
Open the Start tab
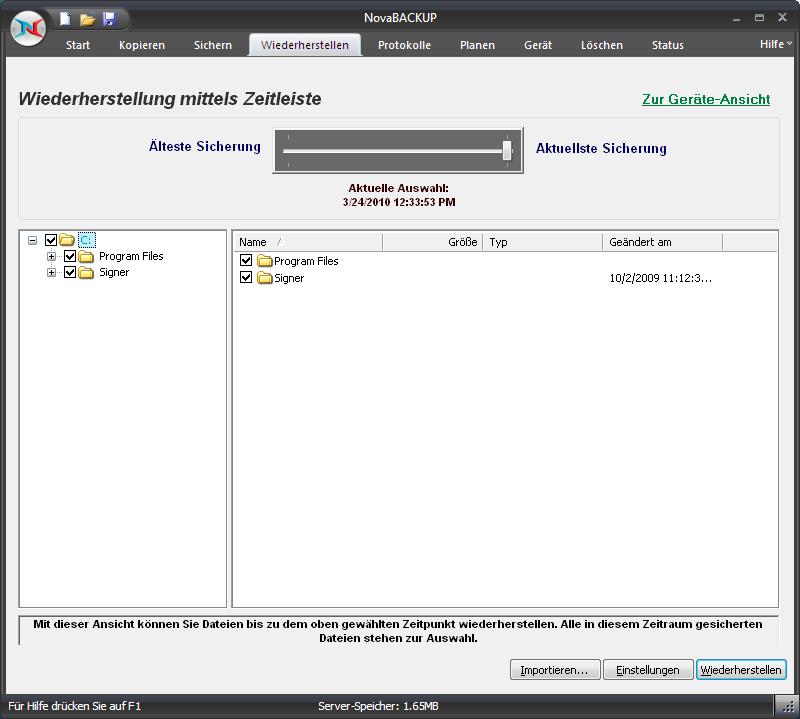tap(78, 45)
